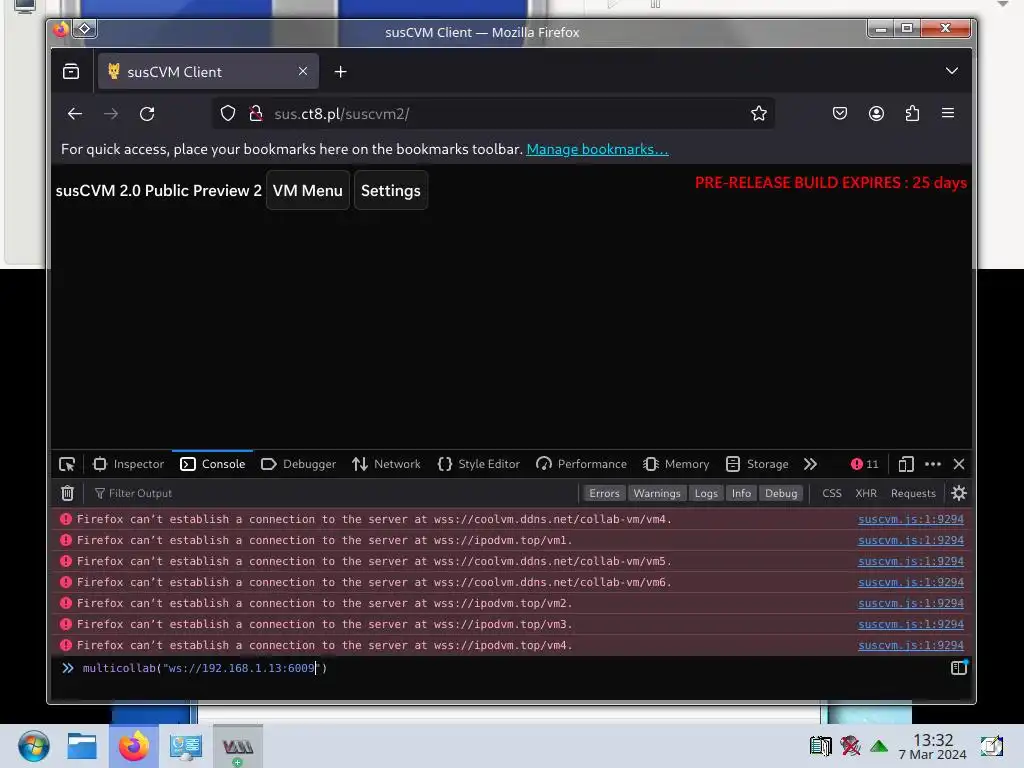Viewport: 1024px width, 768px height.
Task: Open the Network tab
Action: click(x=386, y=464)
